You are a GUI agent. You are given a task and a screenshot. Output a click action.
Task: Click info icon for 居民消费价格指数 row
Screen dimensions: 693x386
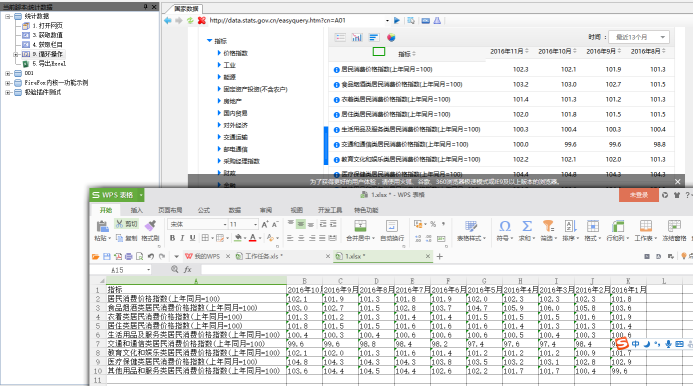click(336, 69)
